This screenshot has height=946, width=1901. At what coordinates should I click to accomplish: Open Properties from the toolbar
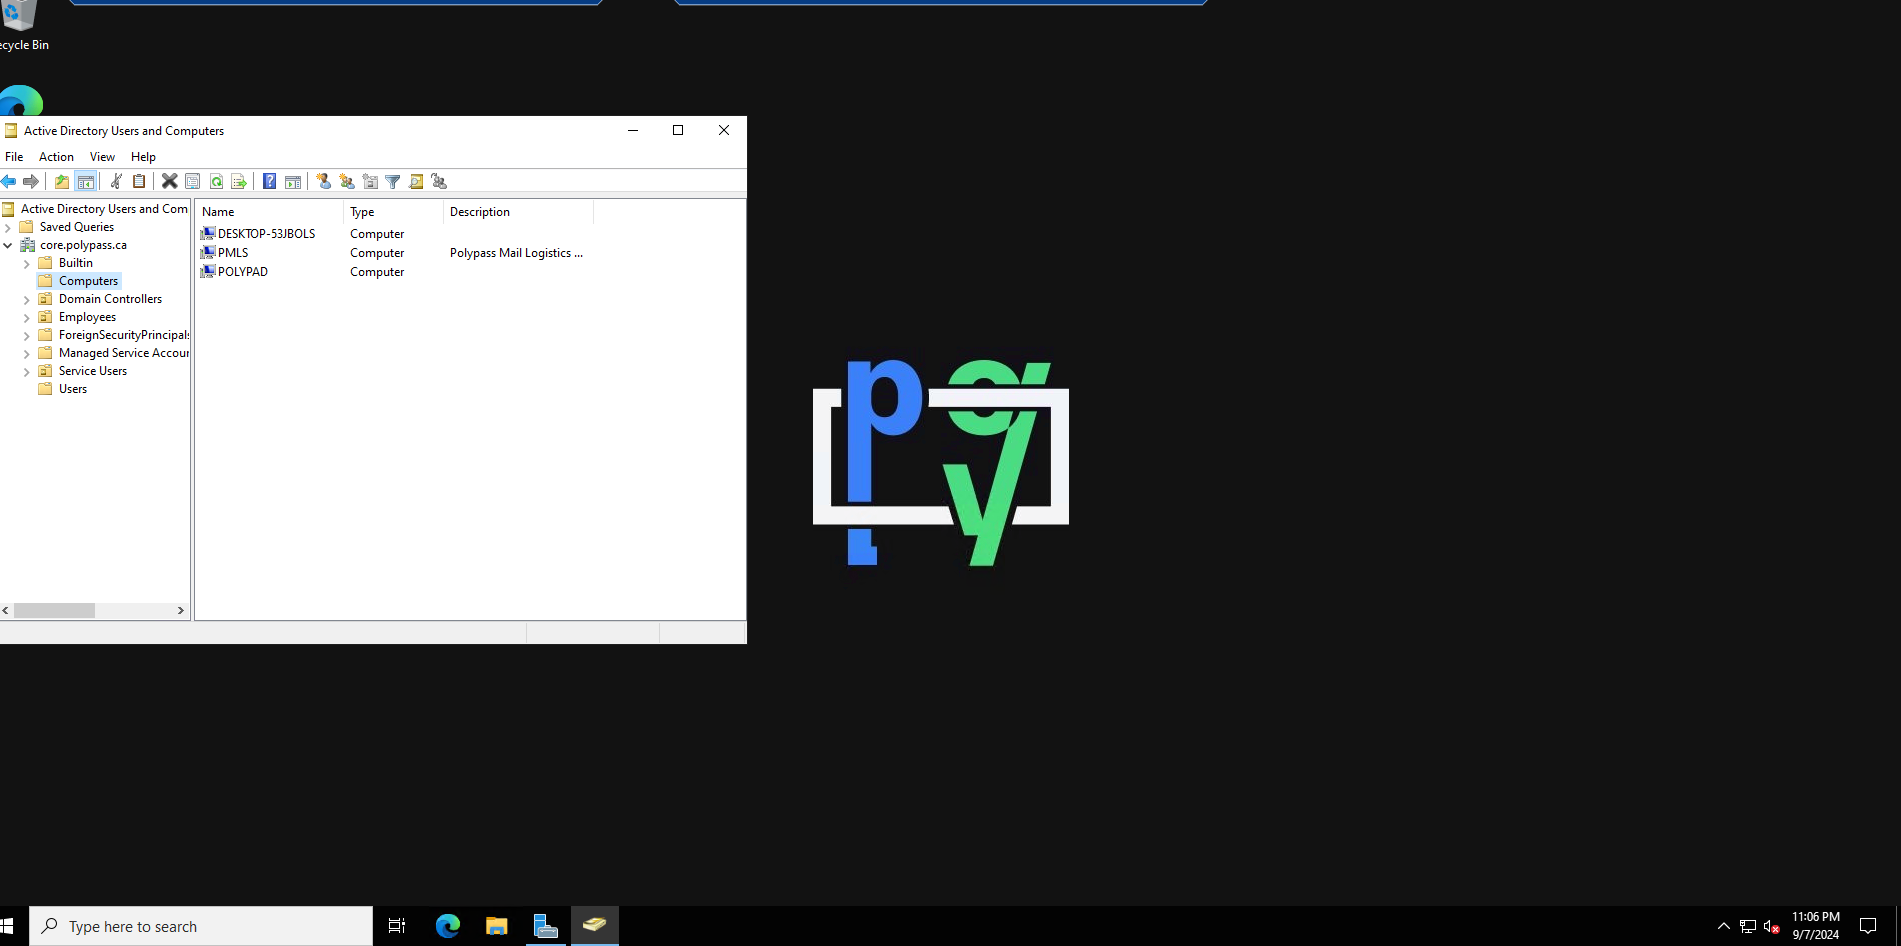[x=193, y=181]
